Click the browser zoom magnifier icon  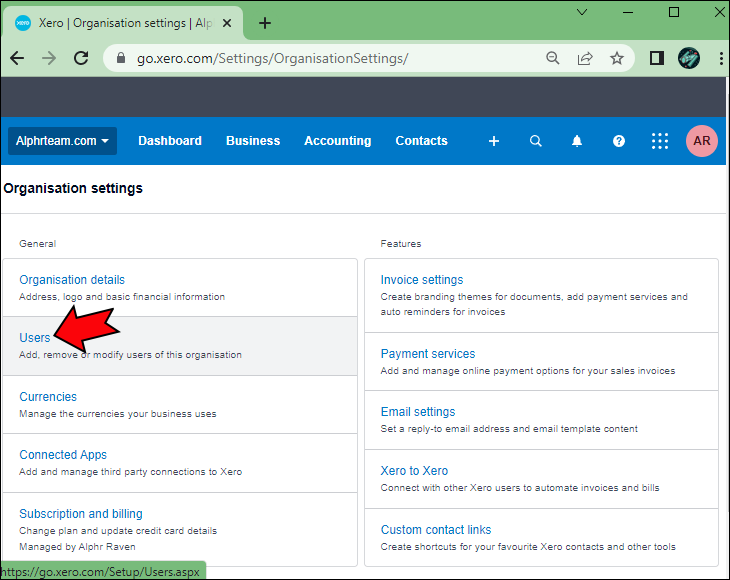553,58
